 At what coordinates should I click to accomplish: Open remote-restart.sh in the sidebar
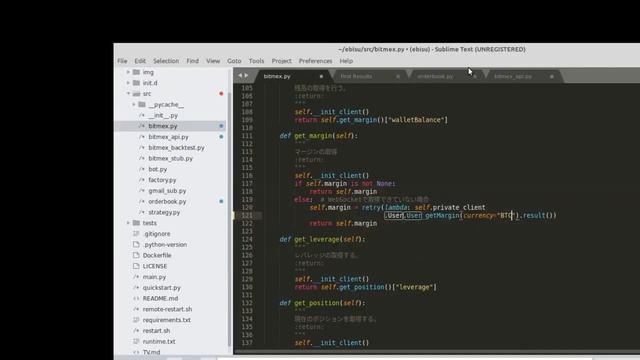tap(167, 309)
